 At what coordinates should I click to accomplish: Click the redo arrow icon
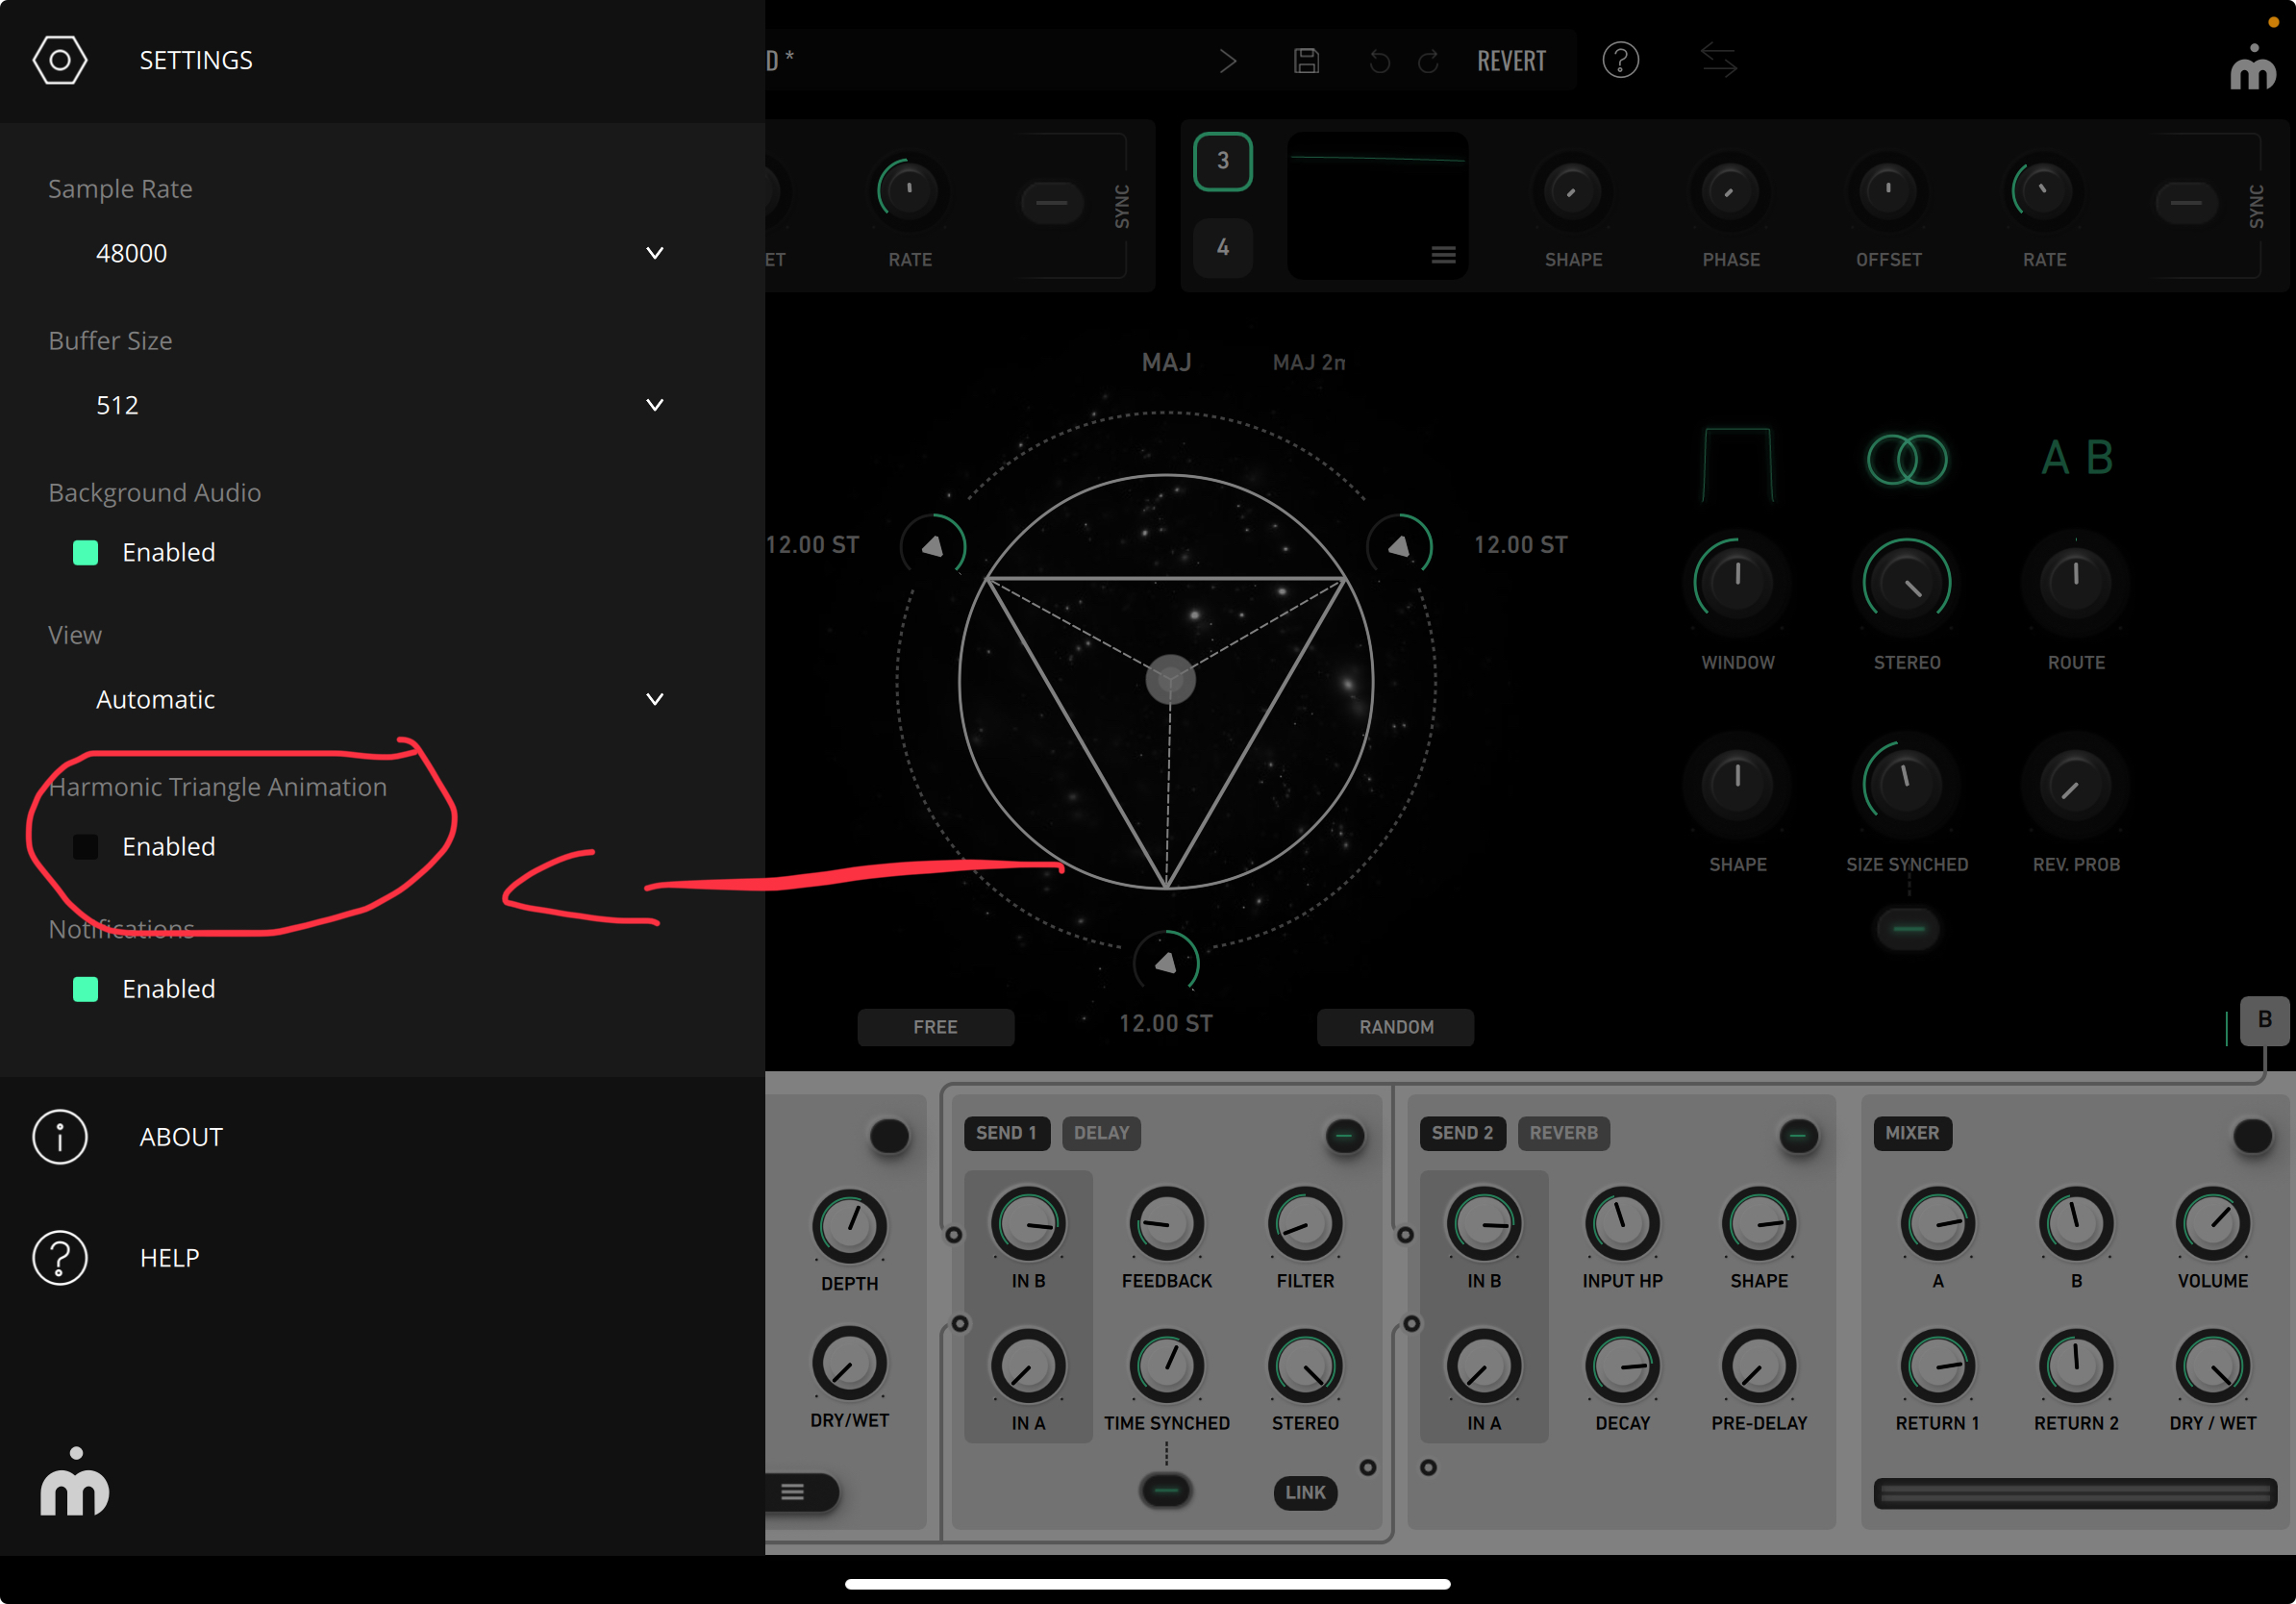(1429, 61)
